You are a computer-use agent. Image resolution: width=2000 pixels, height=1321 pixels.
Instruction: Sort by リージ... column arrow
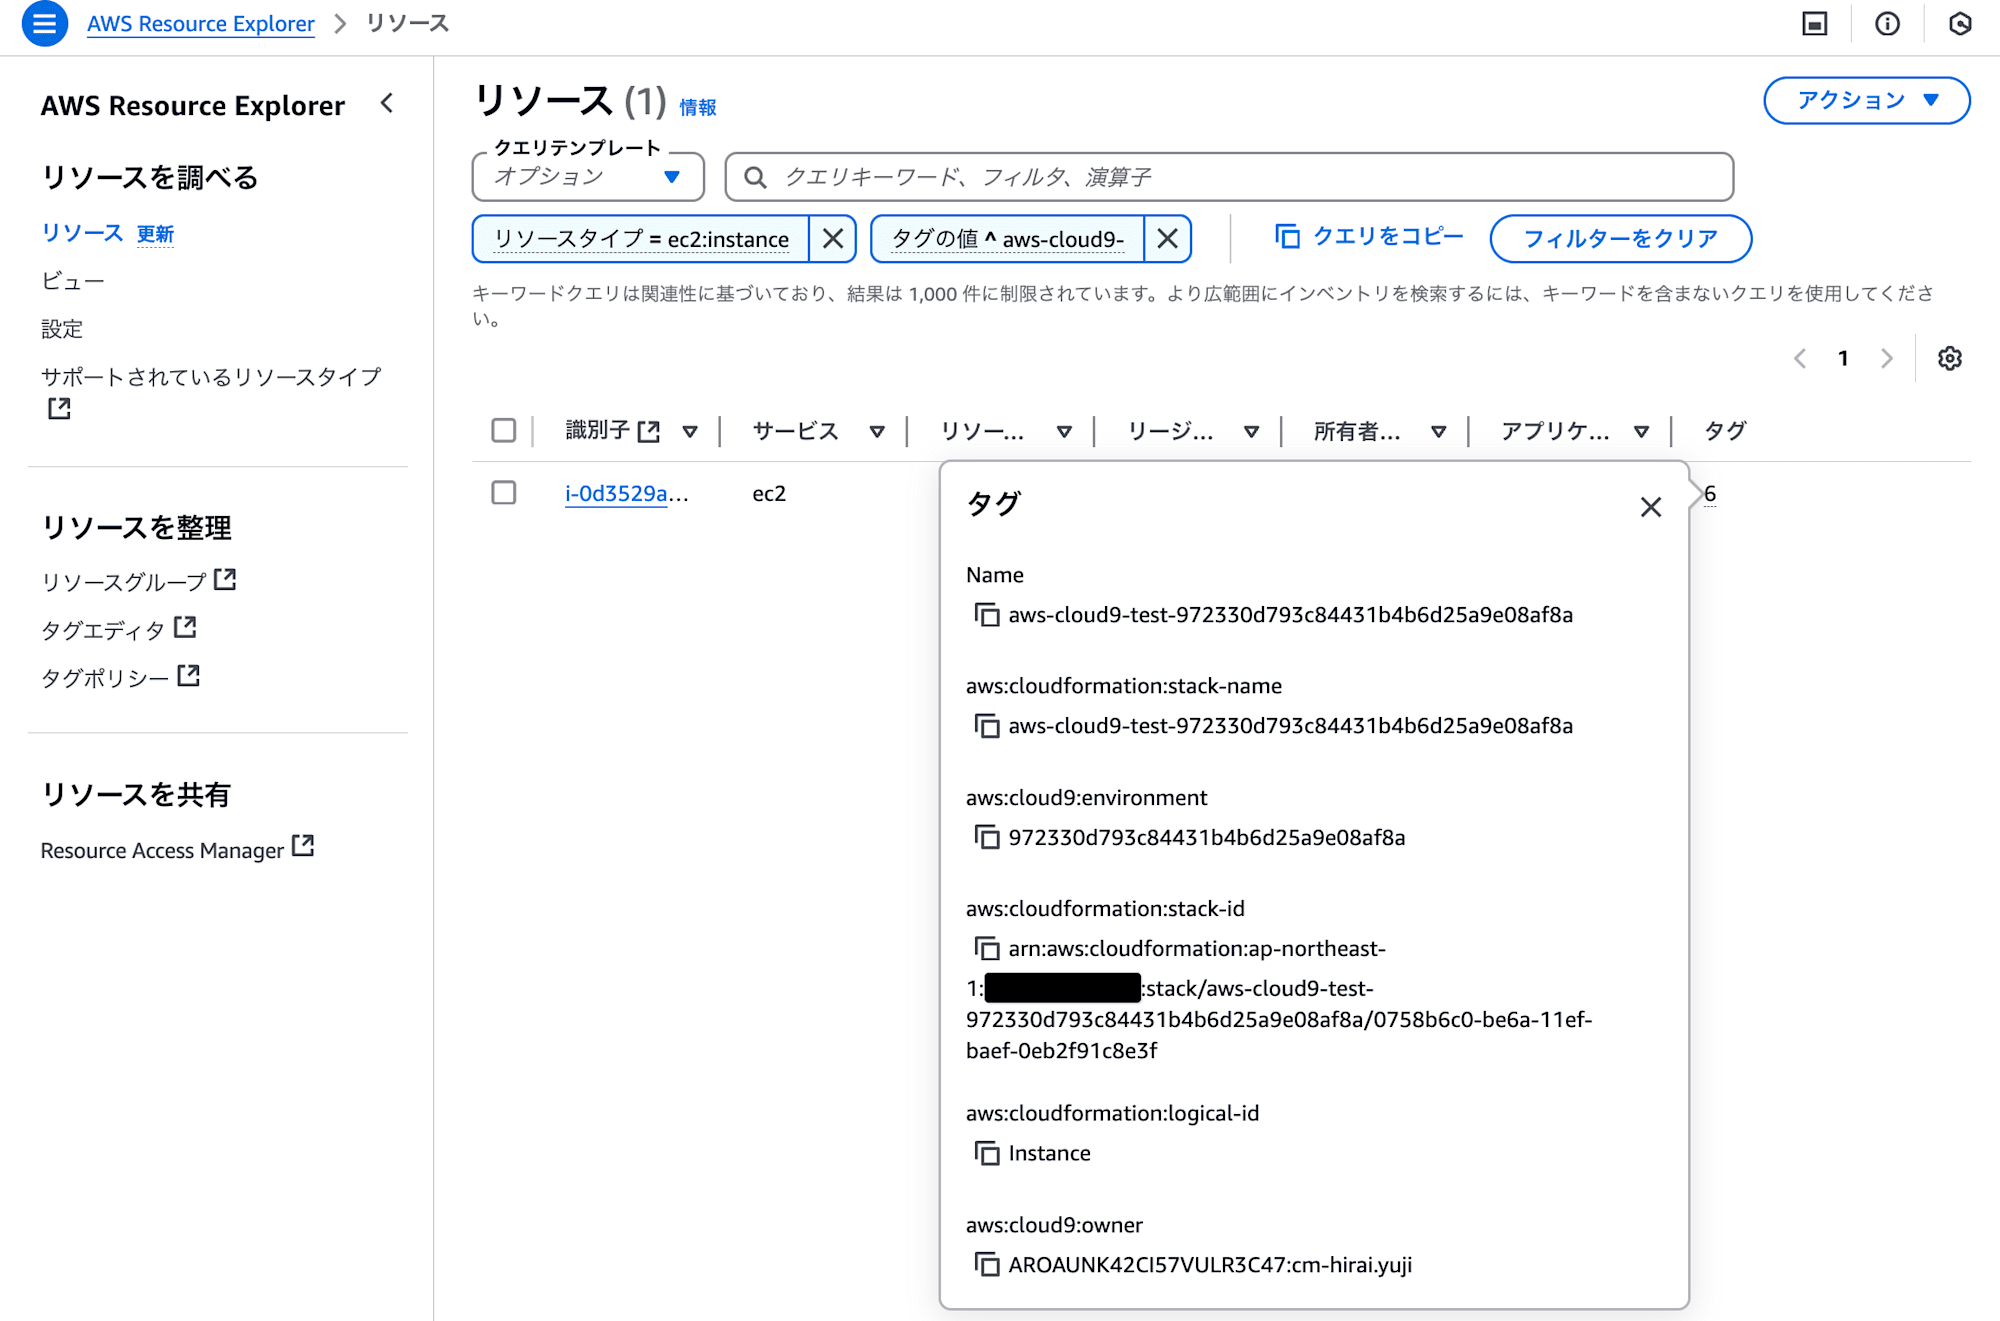coord(1251,432)
